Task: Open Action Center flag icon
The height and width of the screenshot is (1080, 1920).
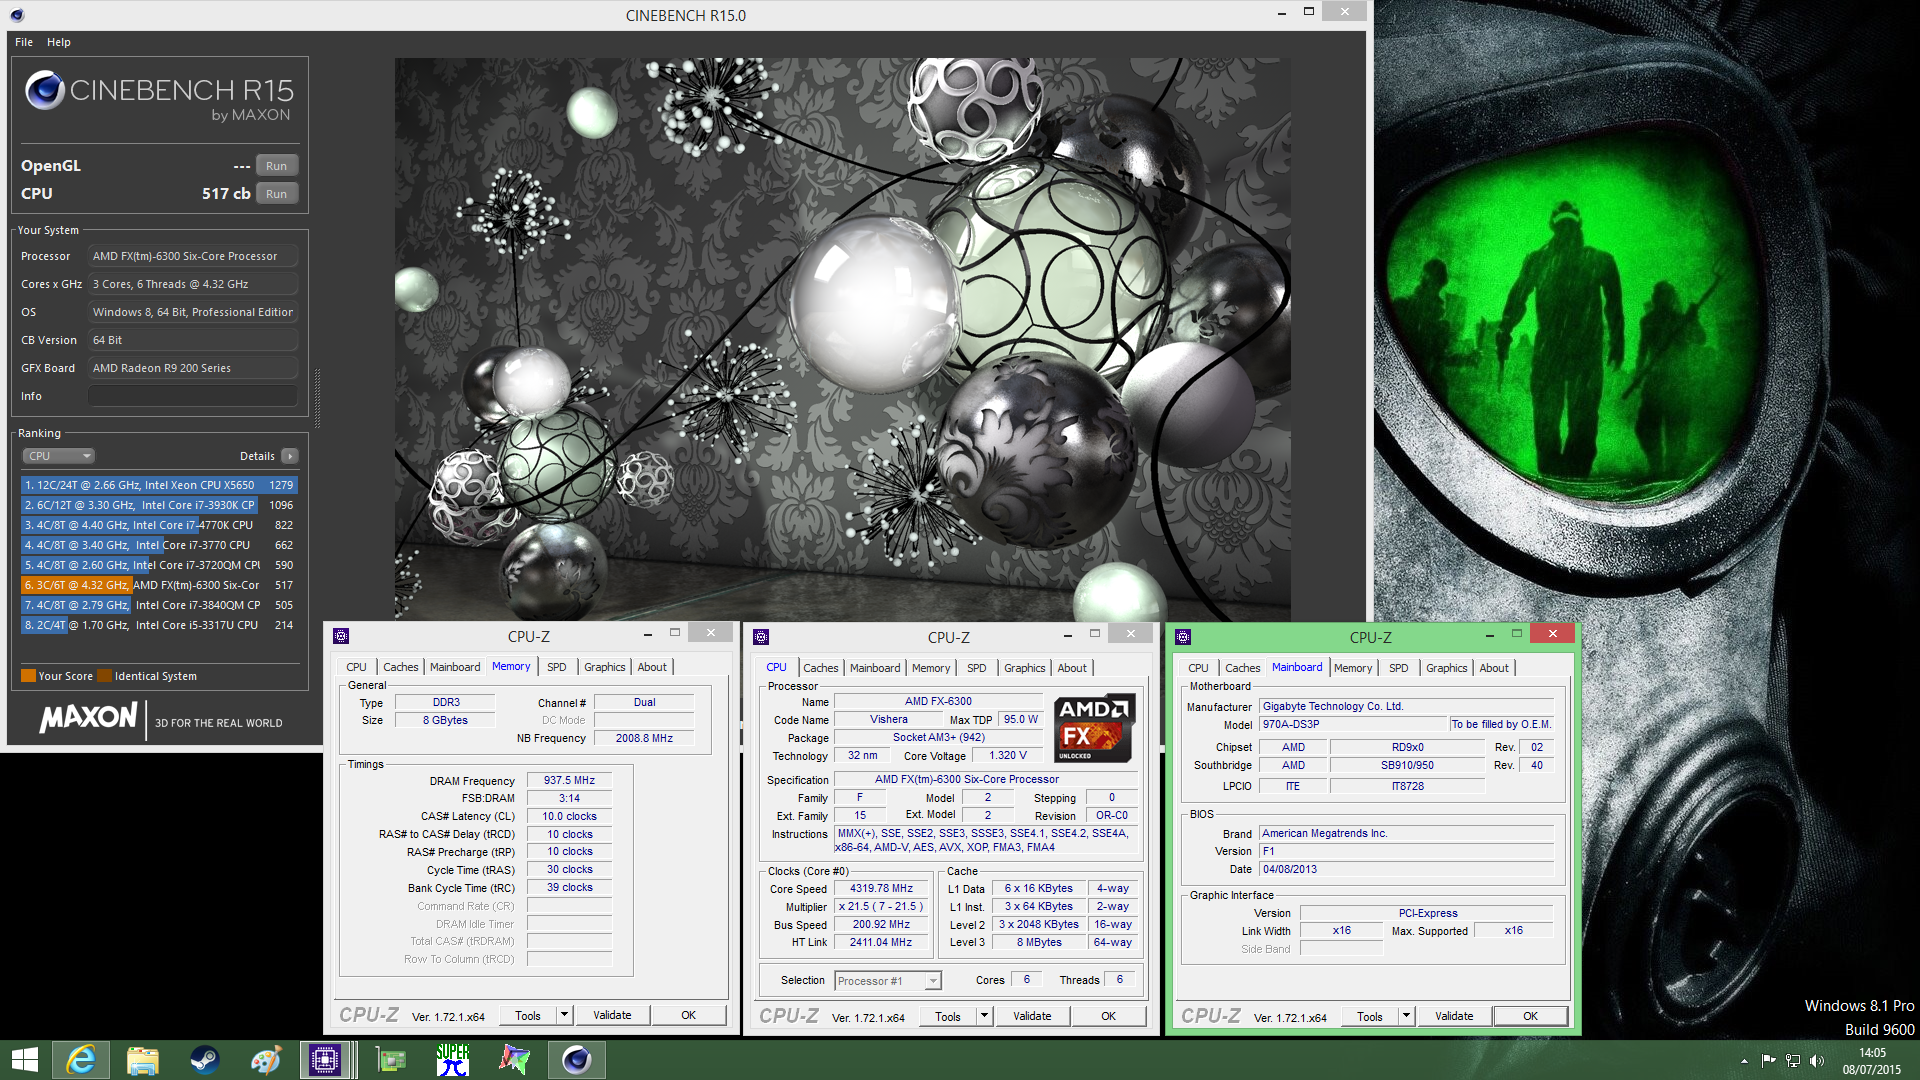Action: coord(1769,1061)
